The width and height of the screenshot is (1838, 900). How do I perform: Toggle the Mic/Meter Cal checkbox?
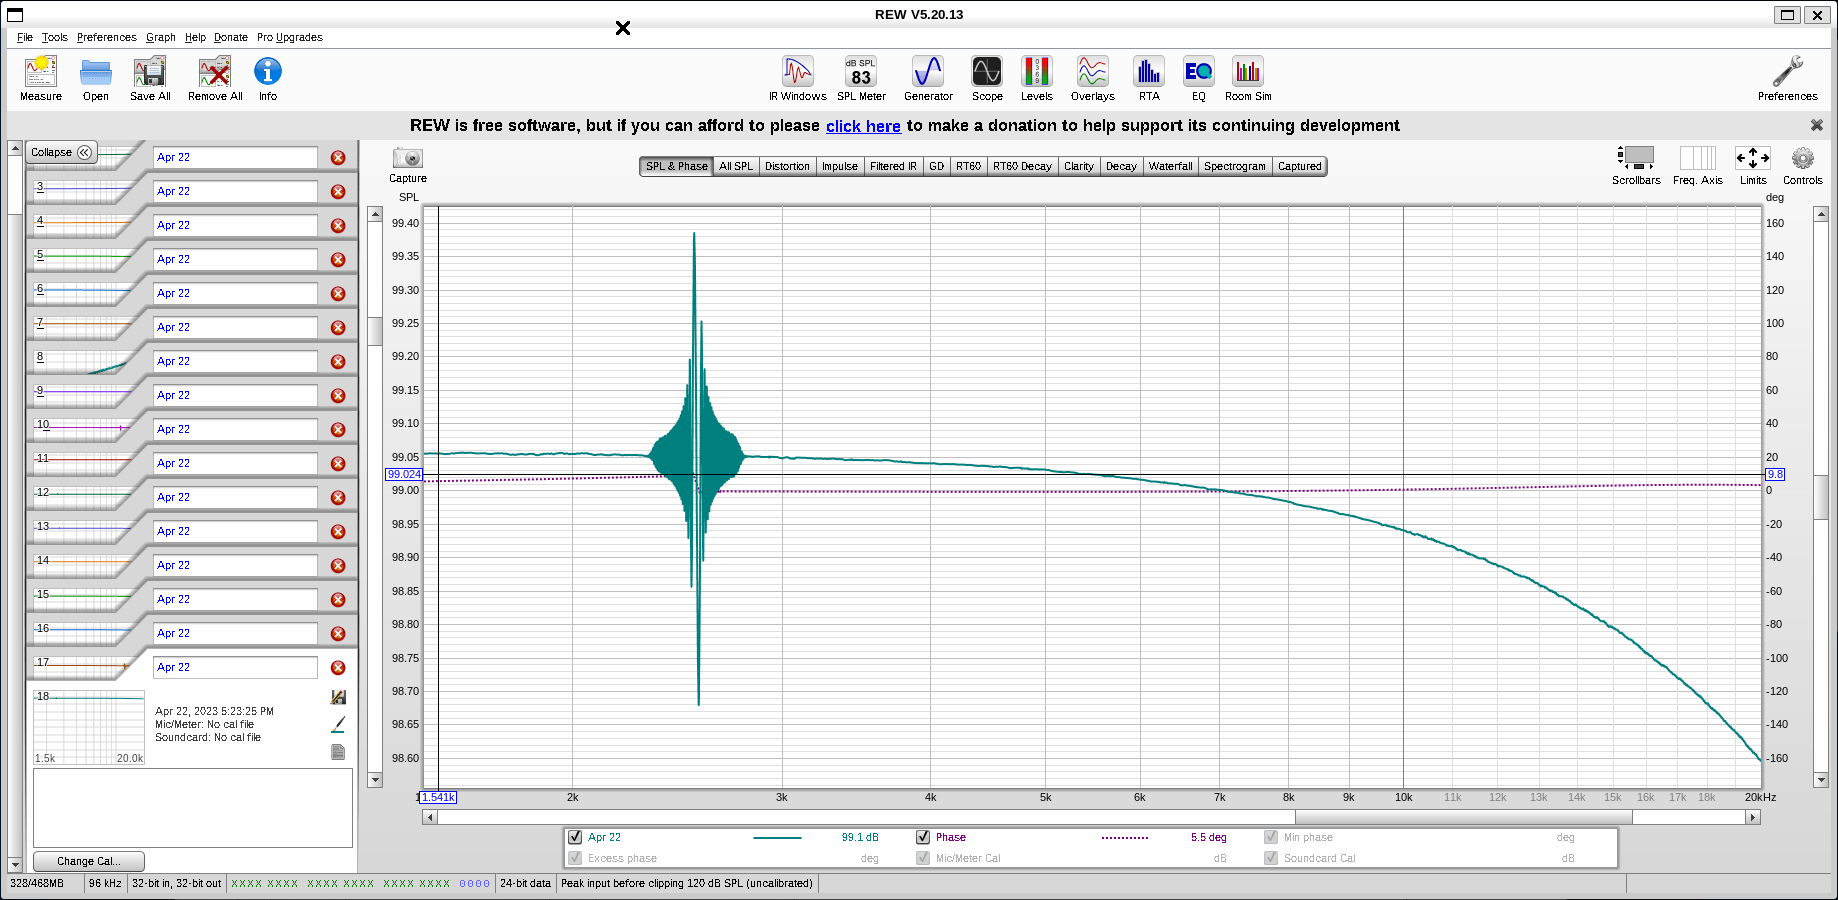click(x=923, y=858)
